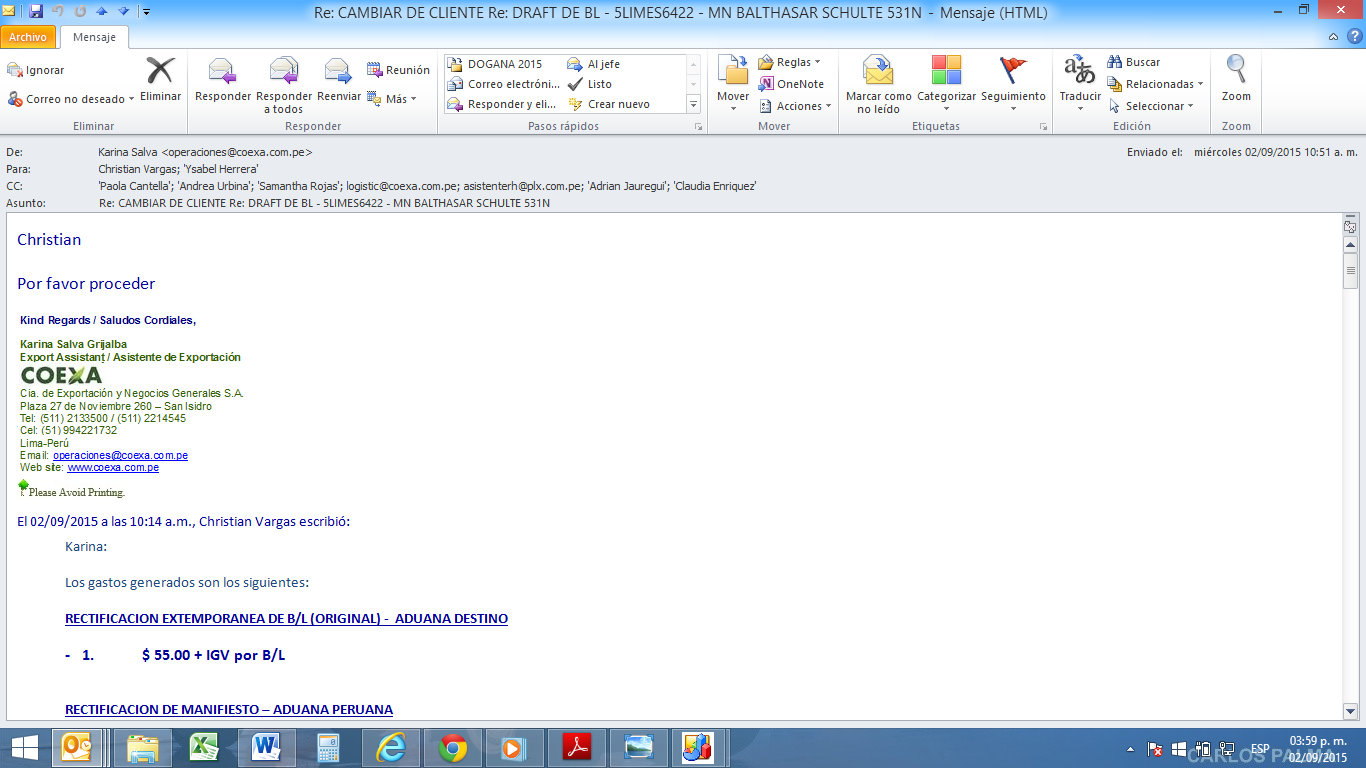Open the operaciones@coexa.com.pe email link
The height and width of the screenshot is (768, 1366).
click(120, 456)
